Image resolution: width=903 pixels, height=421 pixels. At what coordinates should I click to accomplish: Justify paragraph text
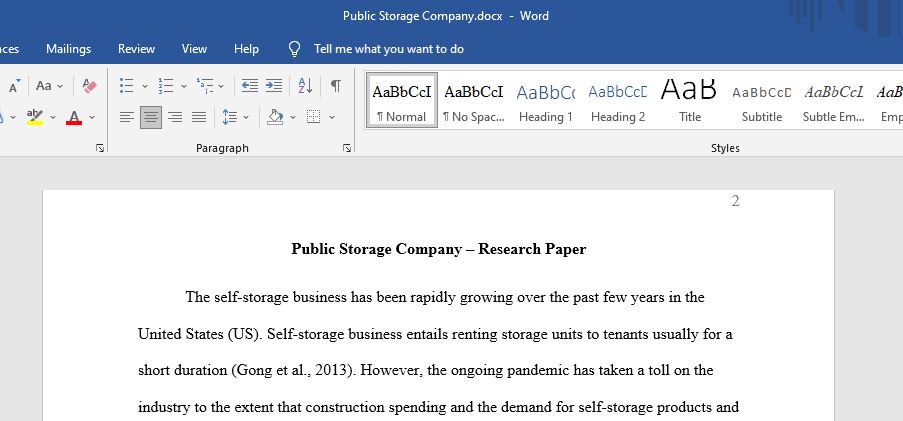point(199,117)
